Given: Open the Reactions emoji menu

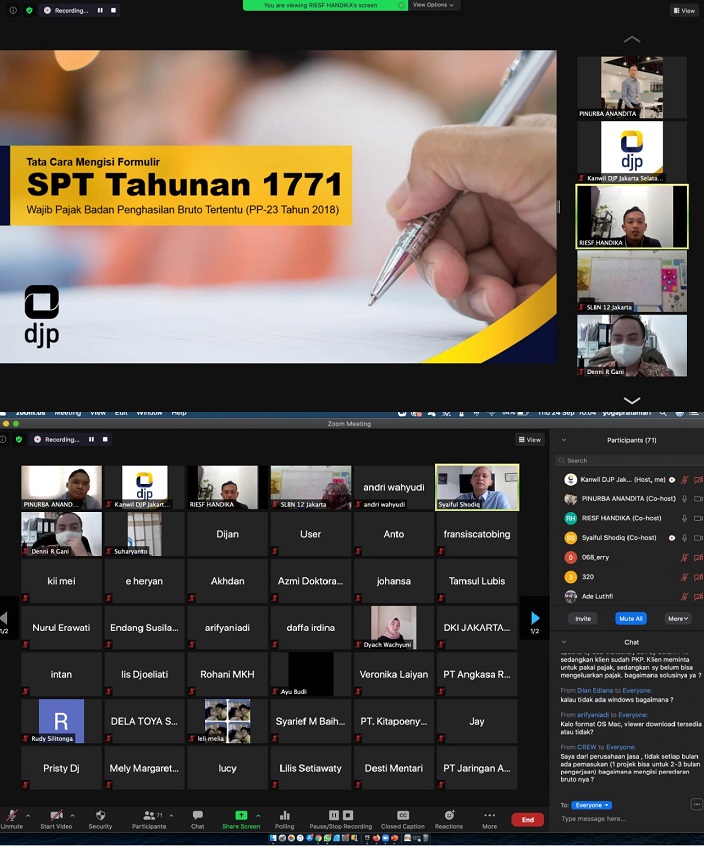Looking at the screenshot, I should pyautogui.click(x=448, y=815).
